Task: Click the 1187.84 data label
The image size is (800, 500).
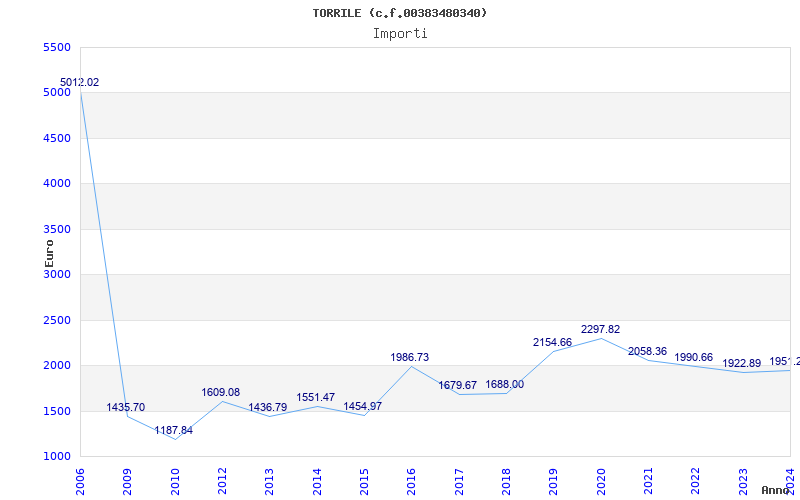Action: pos(173,430)
